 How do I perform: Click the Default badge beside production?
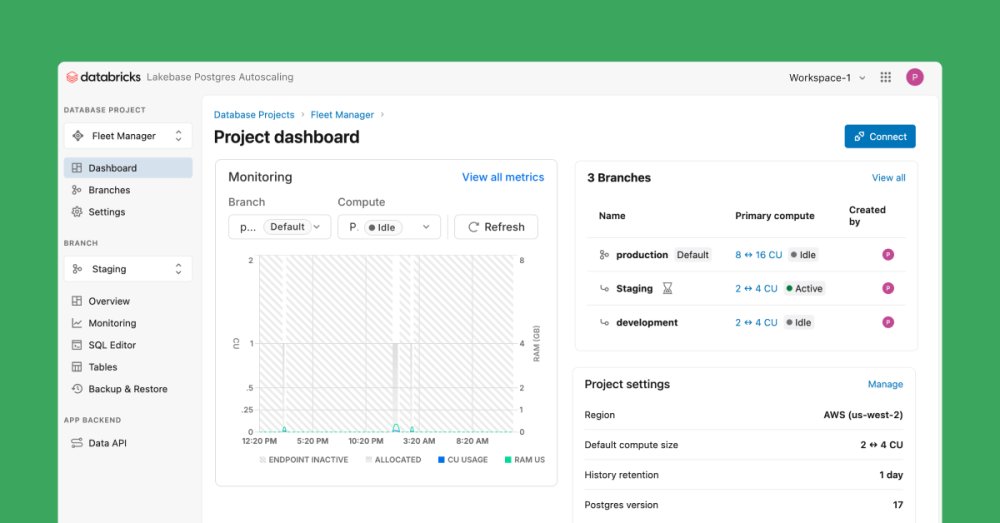tap(693, 254)
